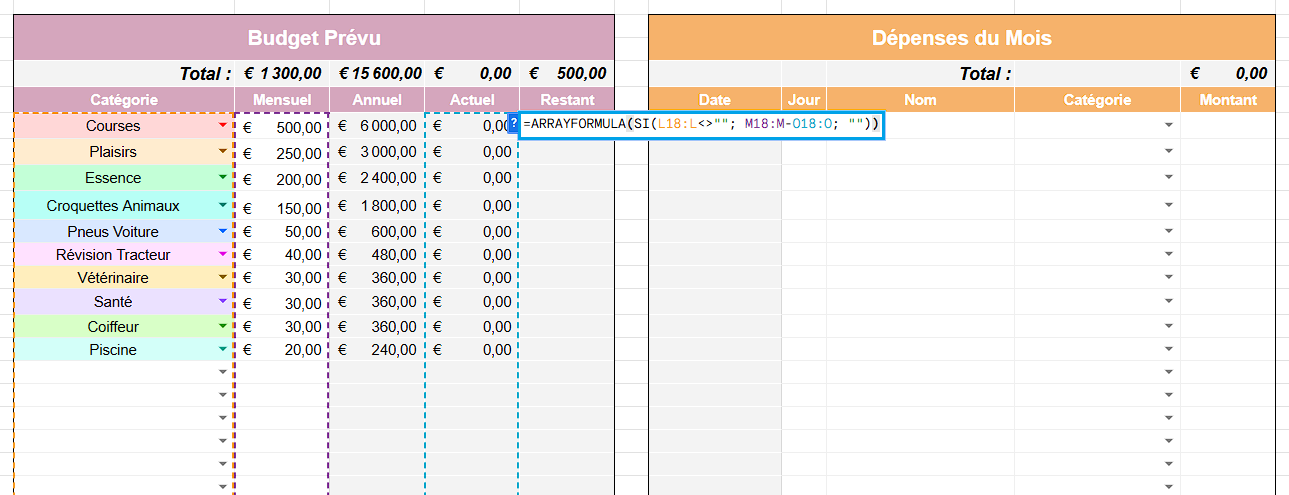Select the first empty Date cell
Viewport: 1289px width, 495px height.
pos(714,126)
